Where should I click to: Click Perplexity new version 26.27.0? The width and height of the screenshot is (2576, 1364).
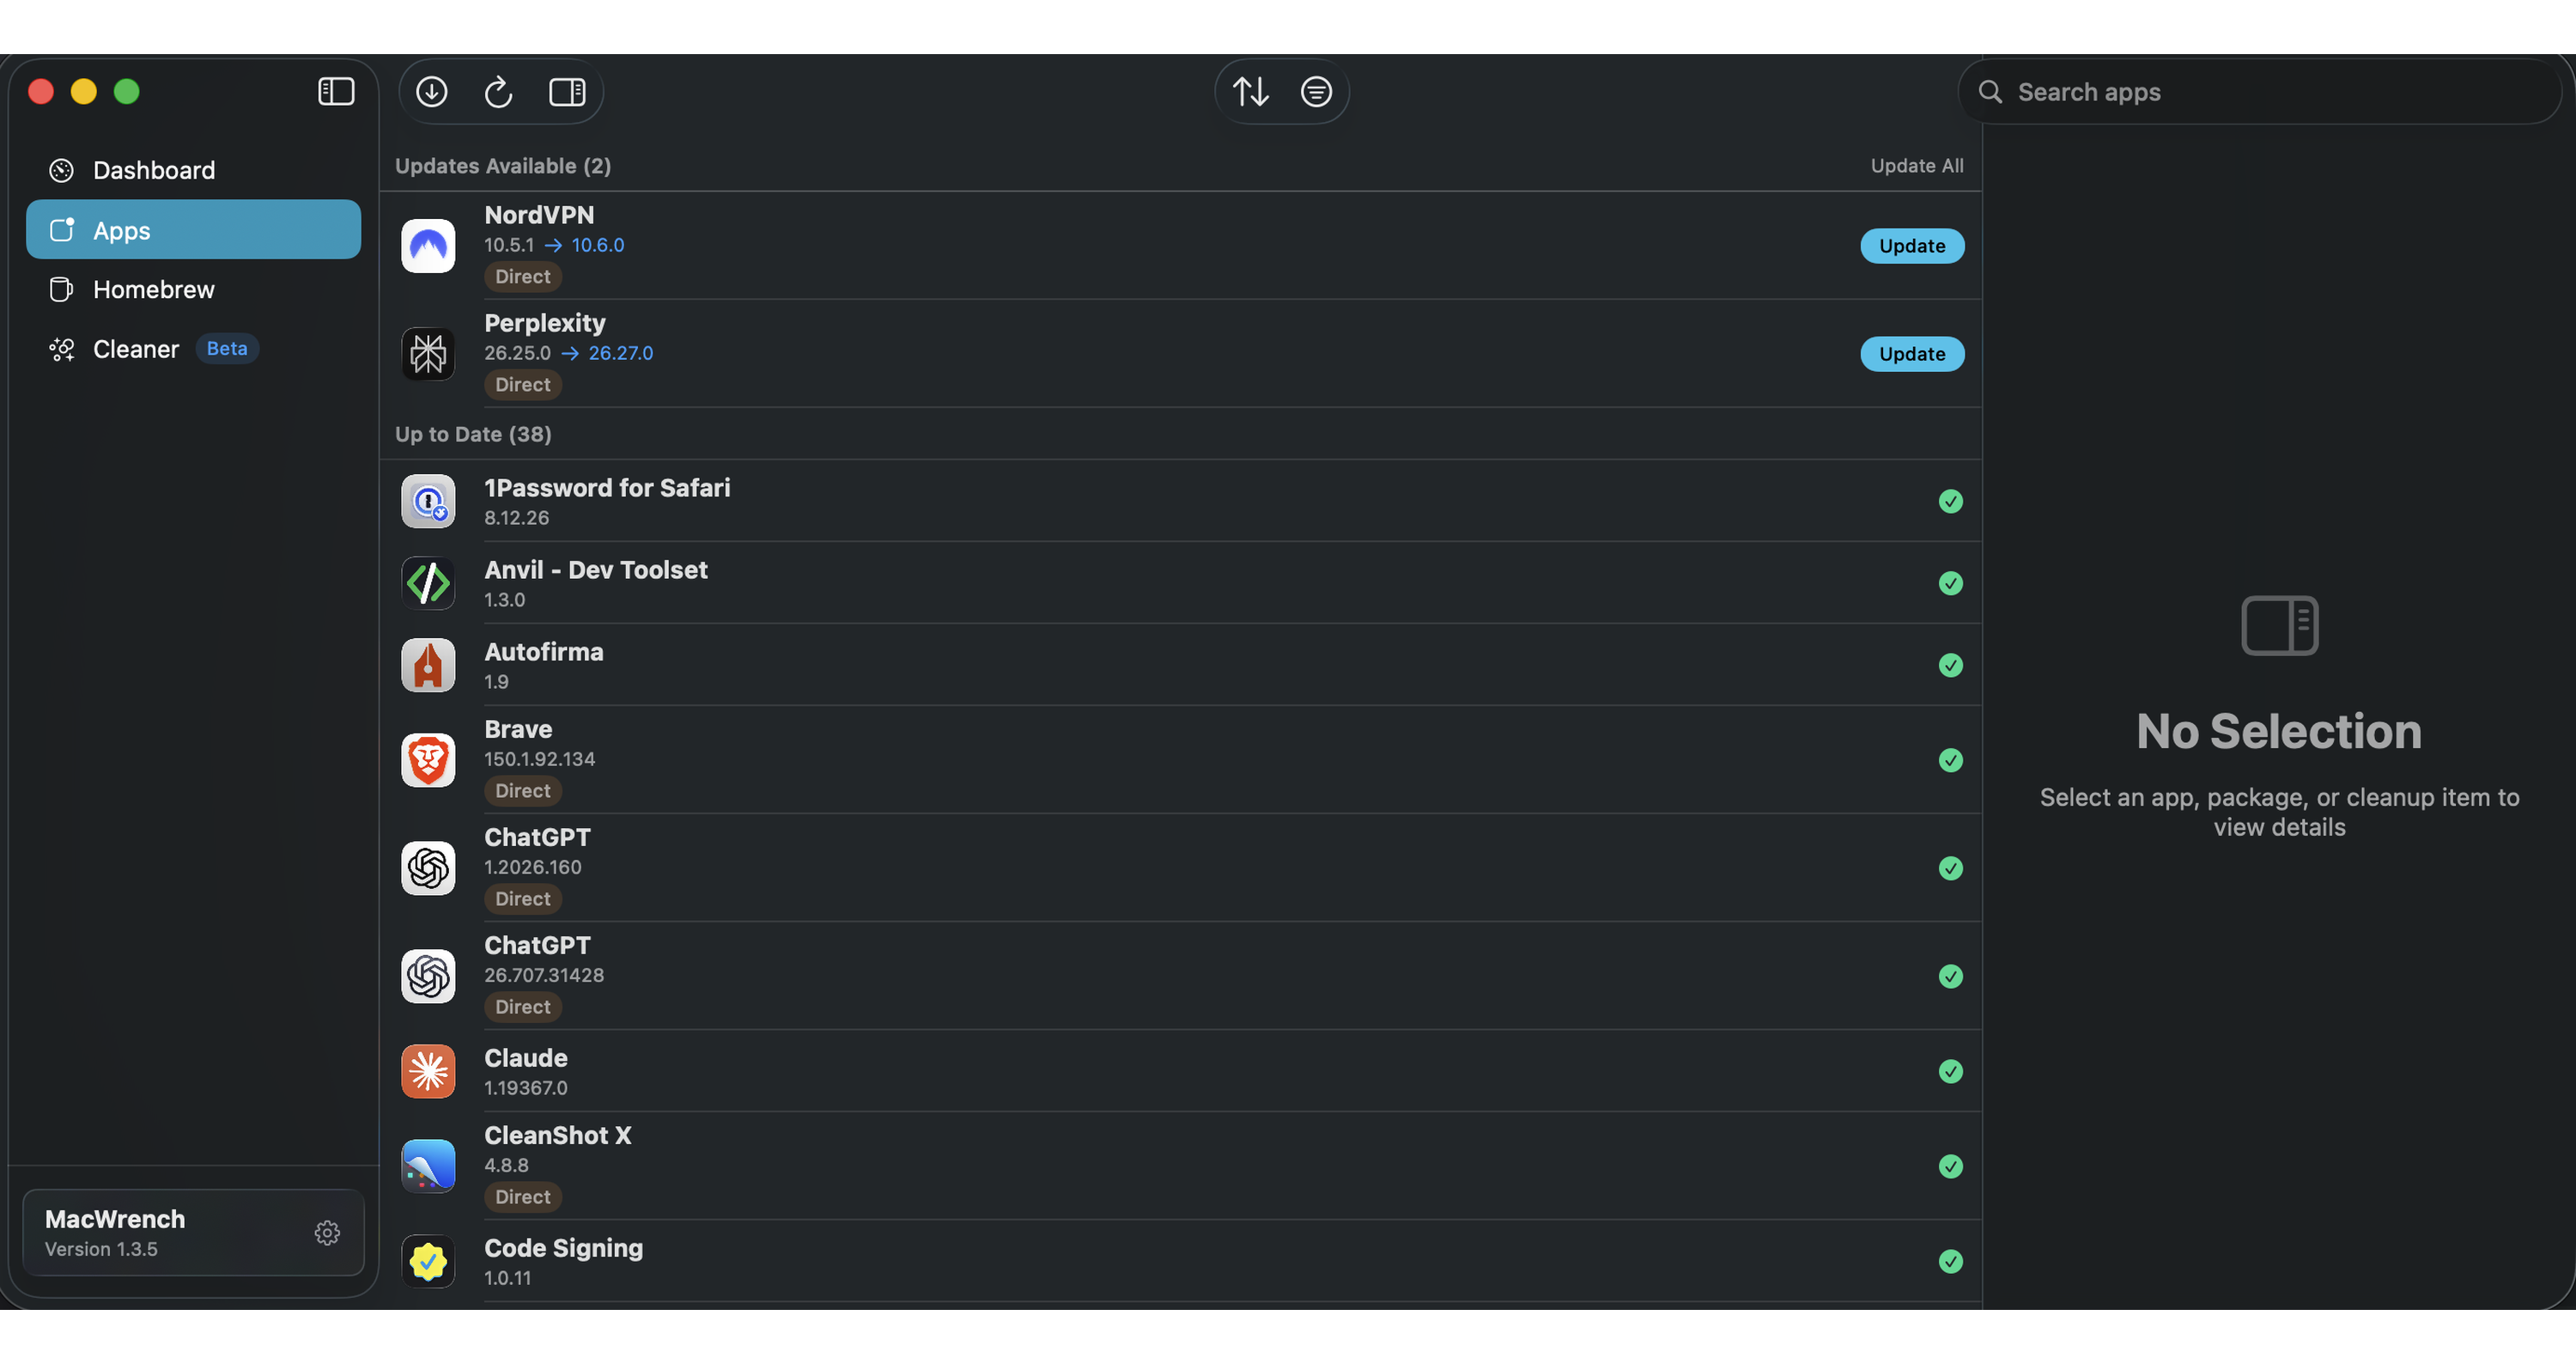click(x=621, y=353)
